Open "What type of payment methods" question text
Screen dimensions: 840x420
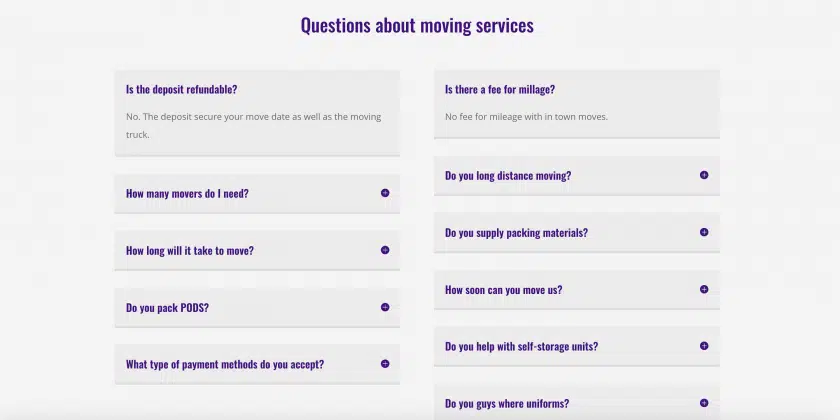click(225, 364)
